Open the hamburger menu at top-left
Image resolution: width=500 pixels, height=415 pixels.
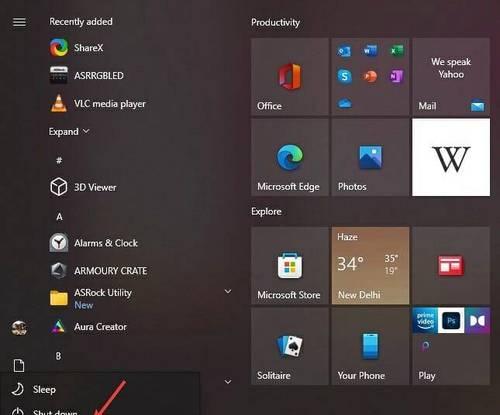click(19, 22)
